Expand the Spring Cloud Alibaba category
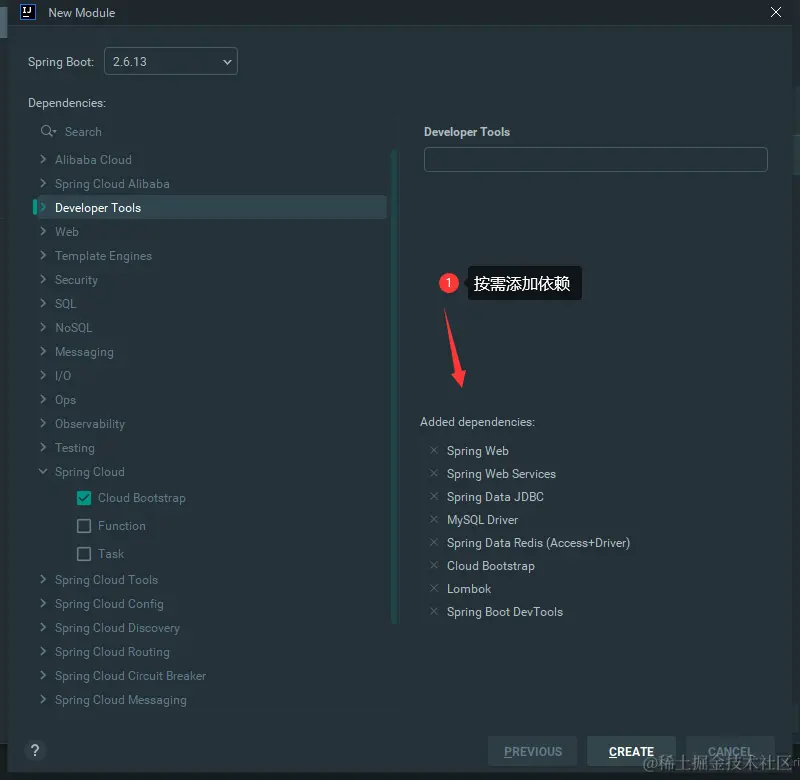Viewport: 800px width, 780px height. [x=43, y=183]
